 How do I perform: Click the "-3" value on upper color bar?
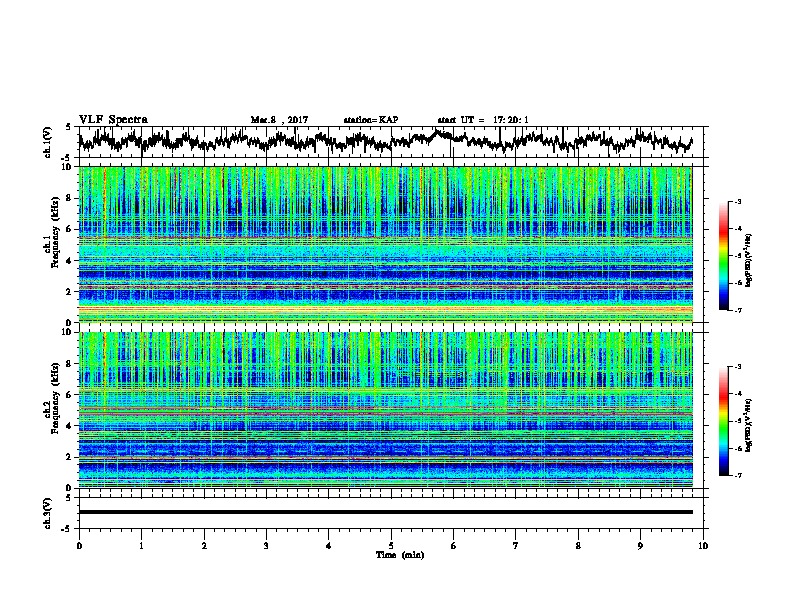pyautogui.click(x=737, y=201)
